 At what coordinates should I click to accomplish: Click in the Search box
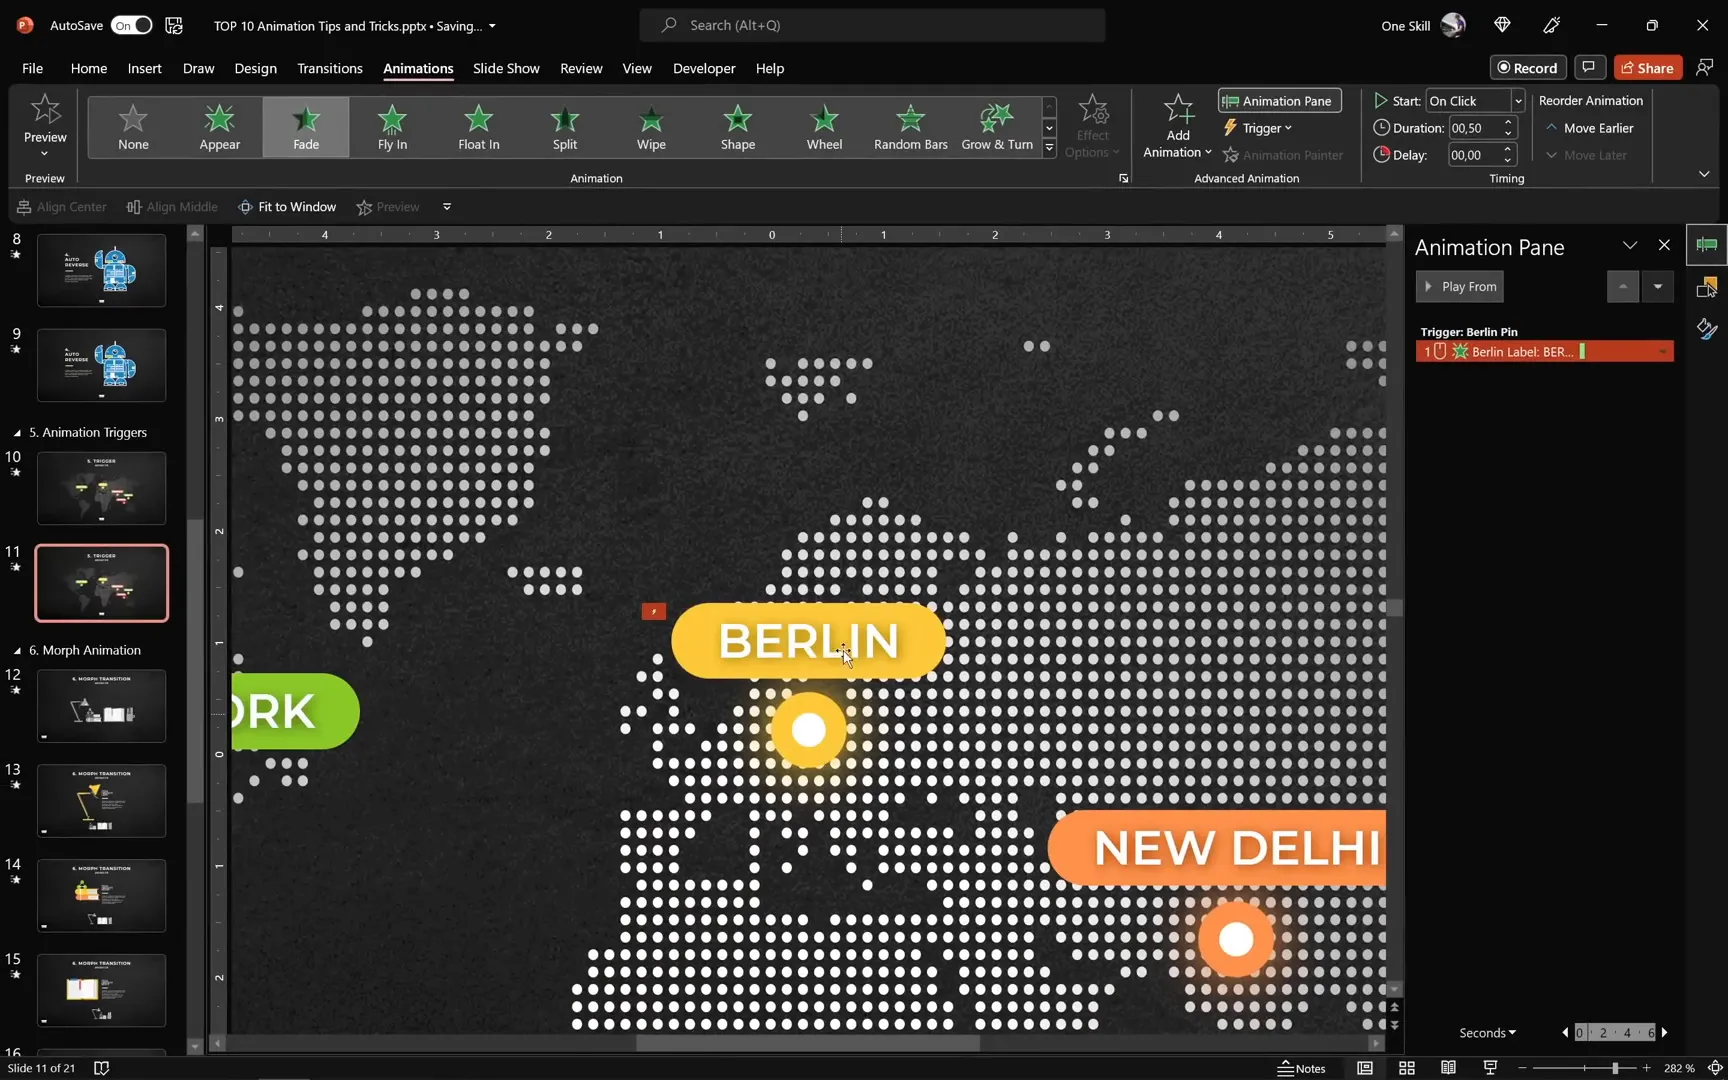[872, 25]
